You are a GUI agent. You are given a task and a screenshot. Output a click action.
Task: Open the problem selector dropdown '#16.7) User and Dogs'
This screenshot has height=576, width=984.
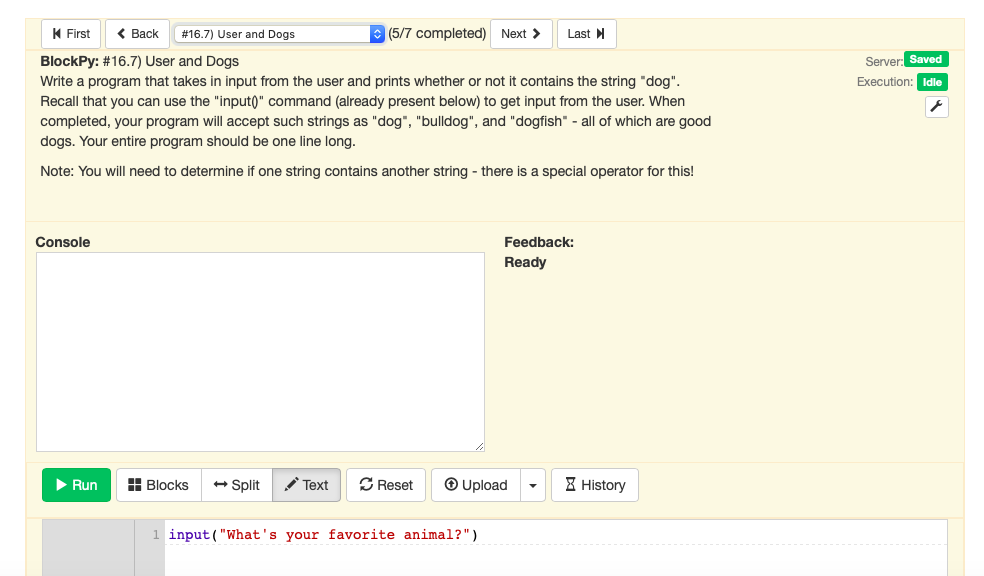point(279,34)
